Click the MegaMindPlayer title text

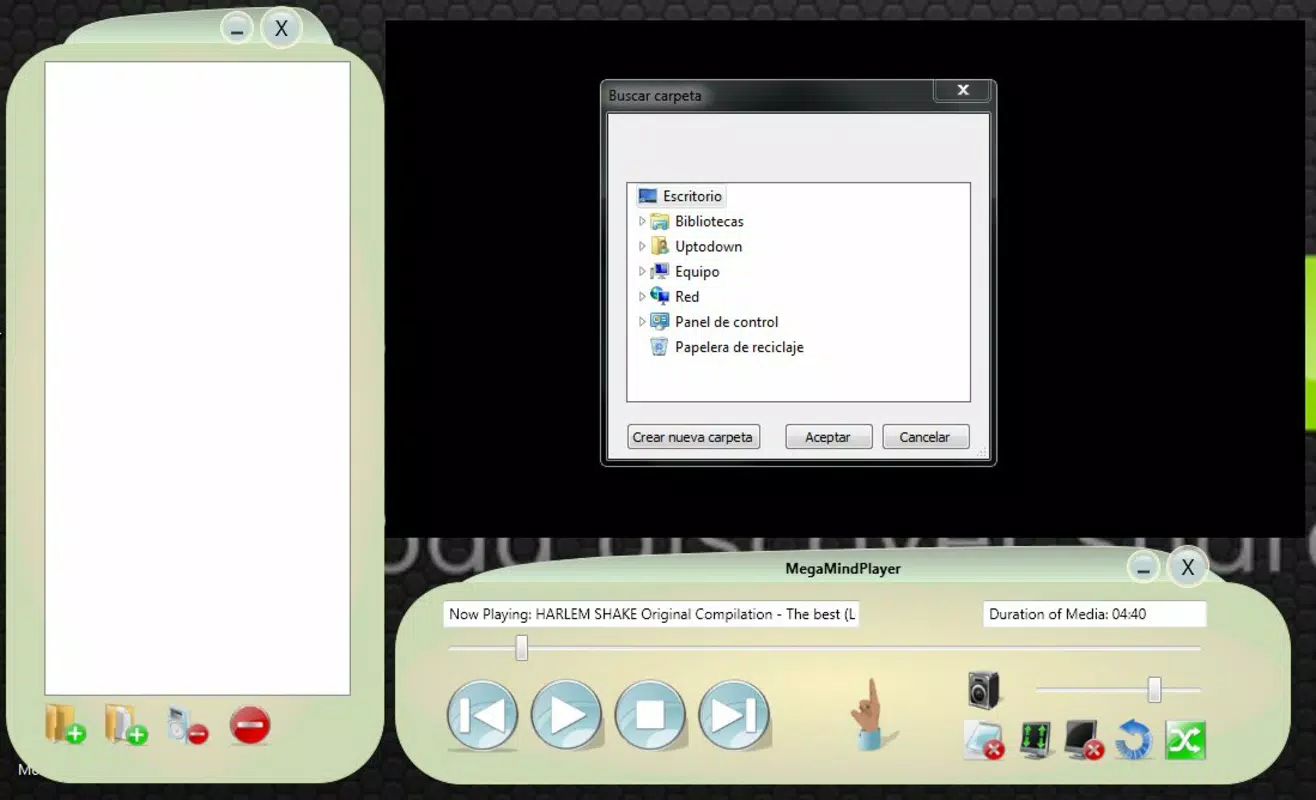point(843,569)
